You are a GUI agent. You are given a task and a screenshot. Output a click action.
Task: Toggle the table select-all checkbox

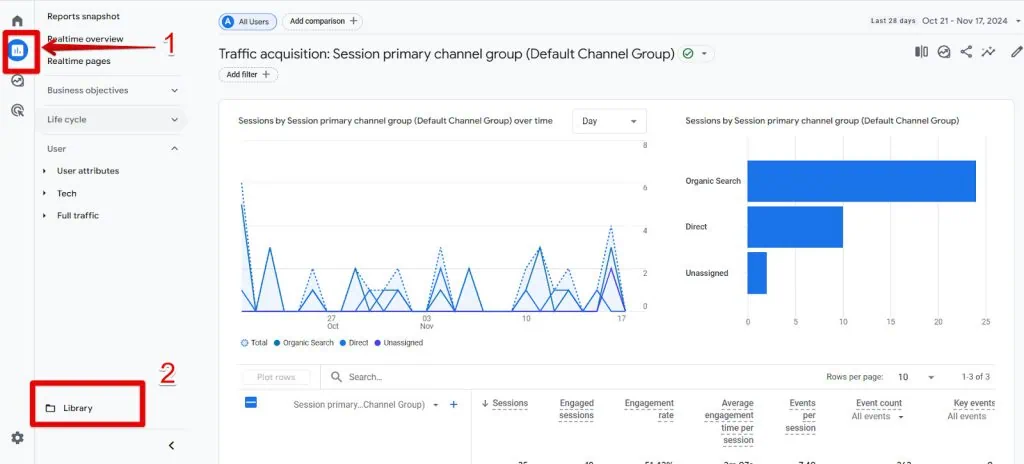click(251, 403)
